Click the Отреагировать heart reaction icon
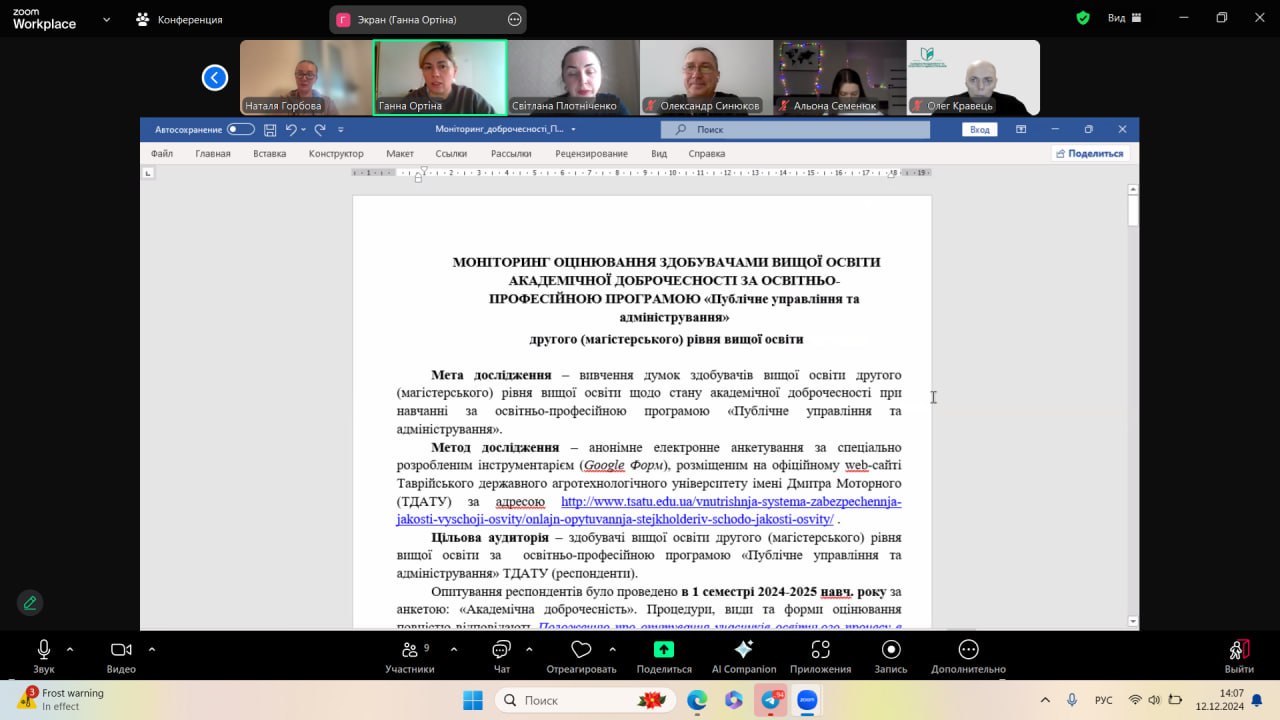Screen dimensions: 1280x720 click(581, 650)
